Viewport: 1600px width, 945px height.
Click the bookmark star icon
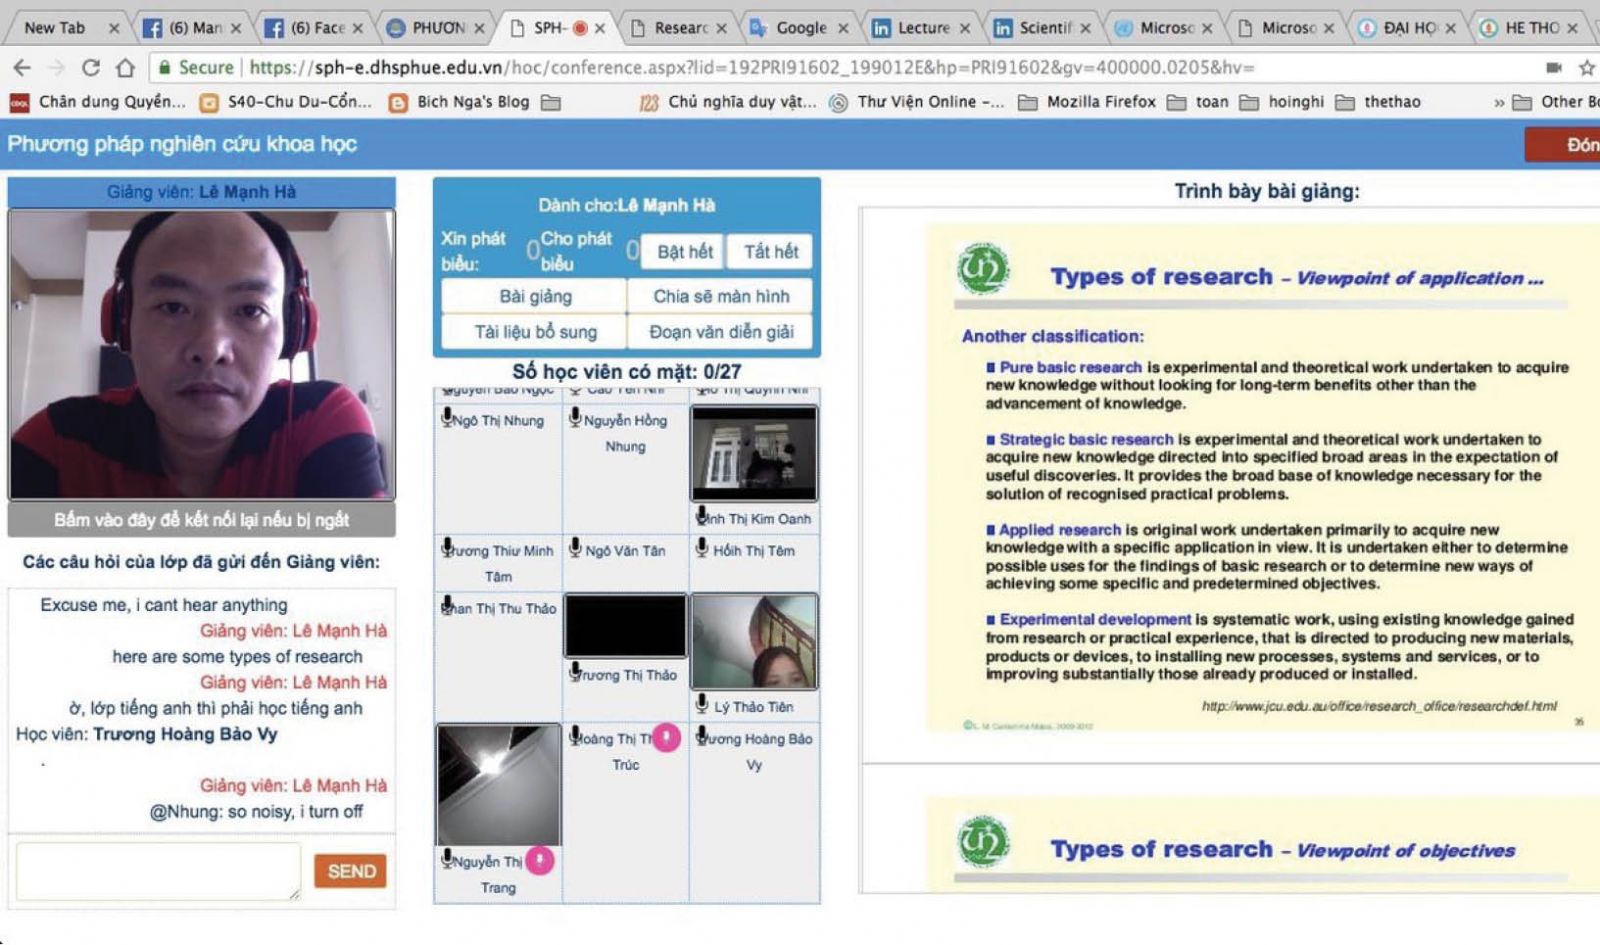point(1586,68)
